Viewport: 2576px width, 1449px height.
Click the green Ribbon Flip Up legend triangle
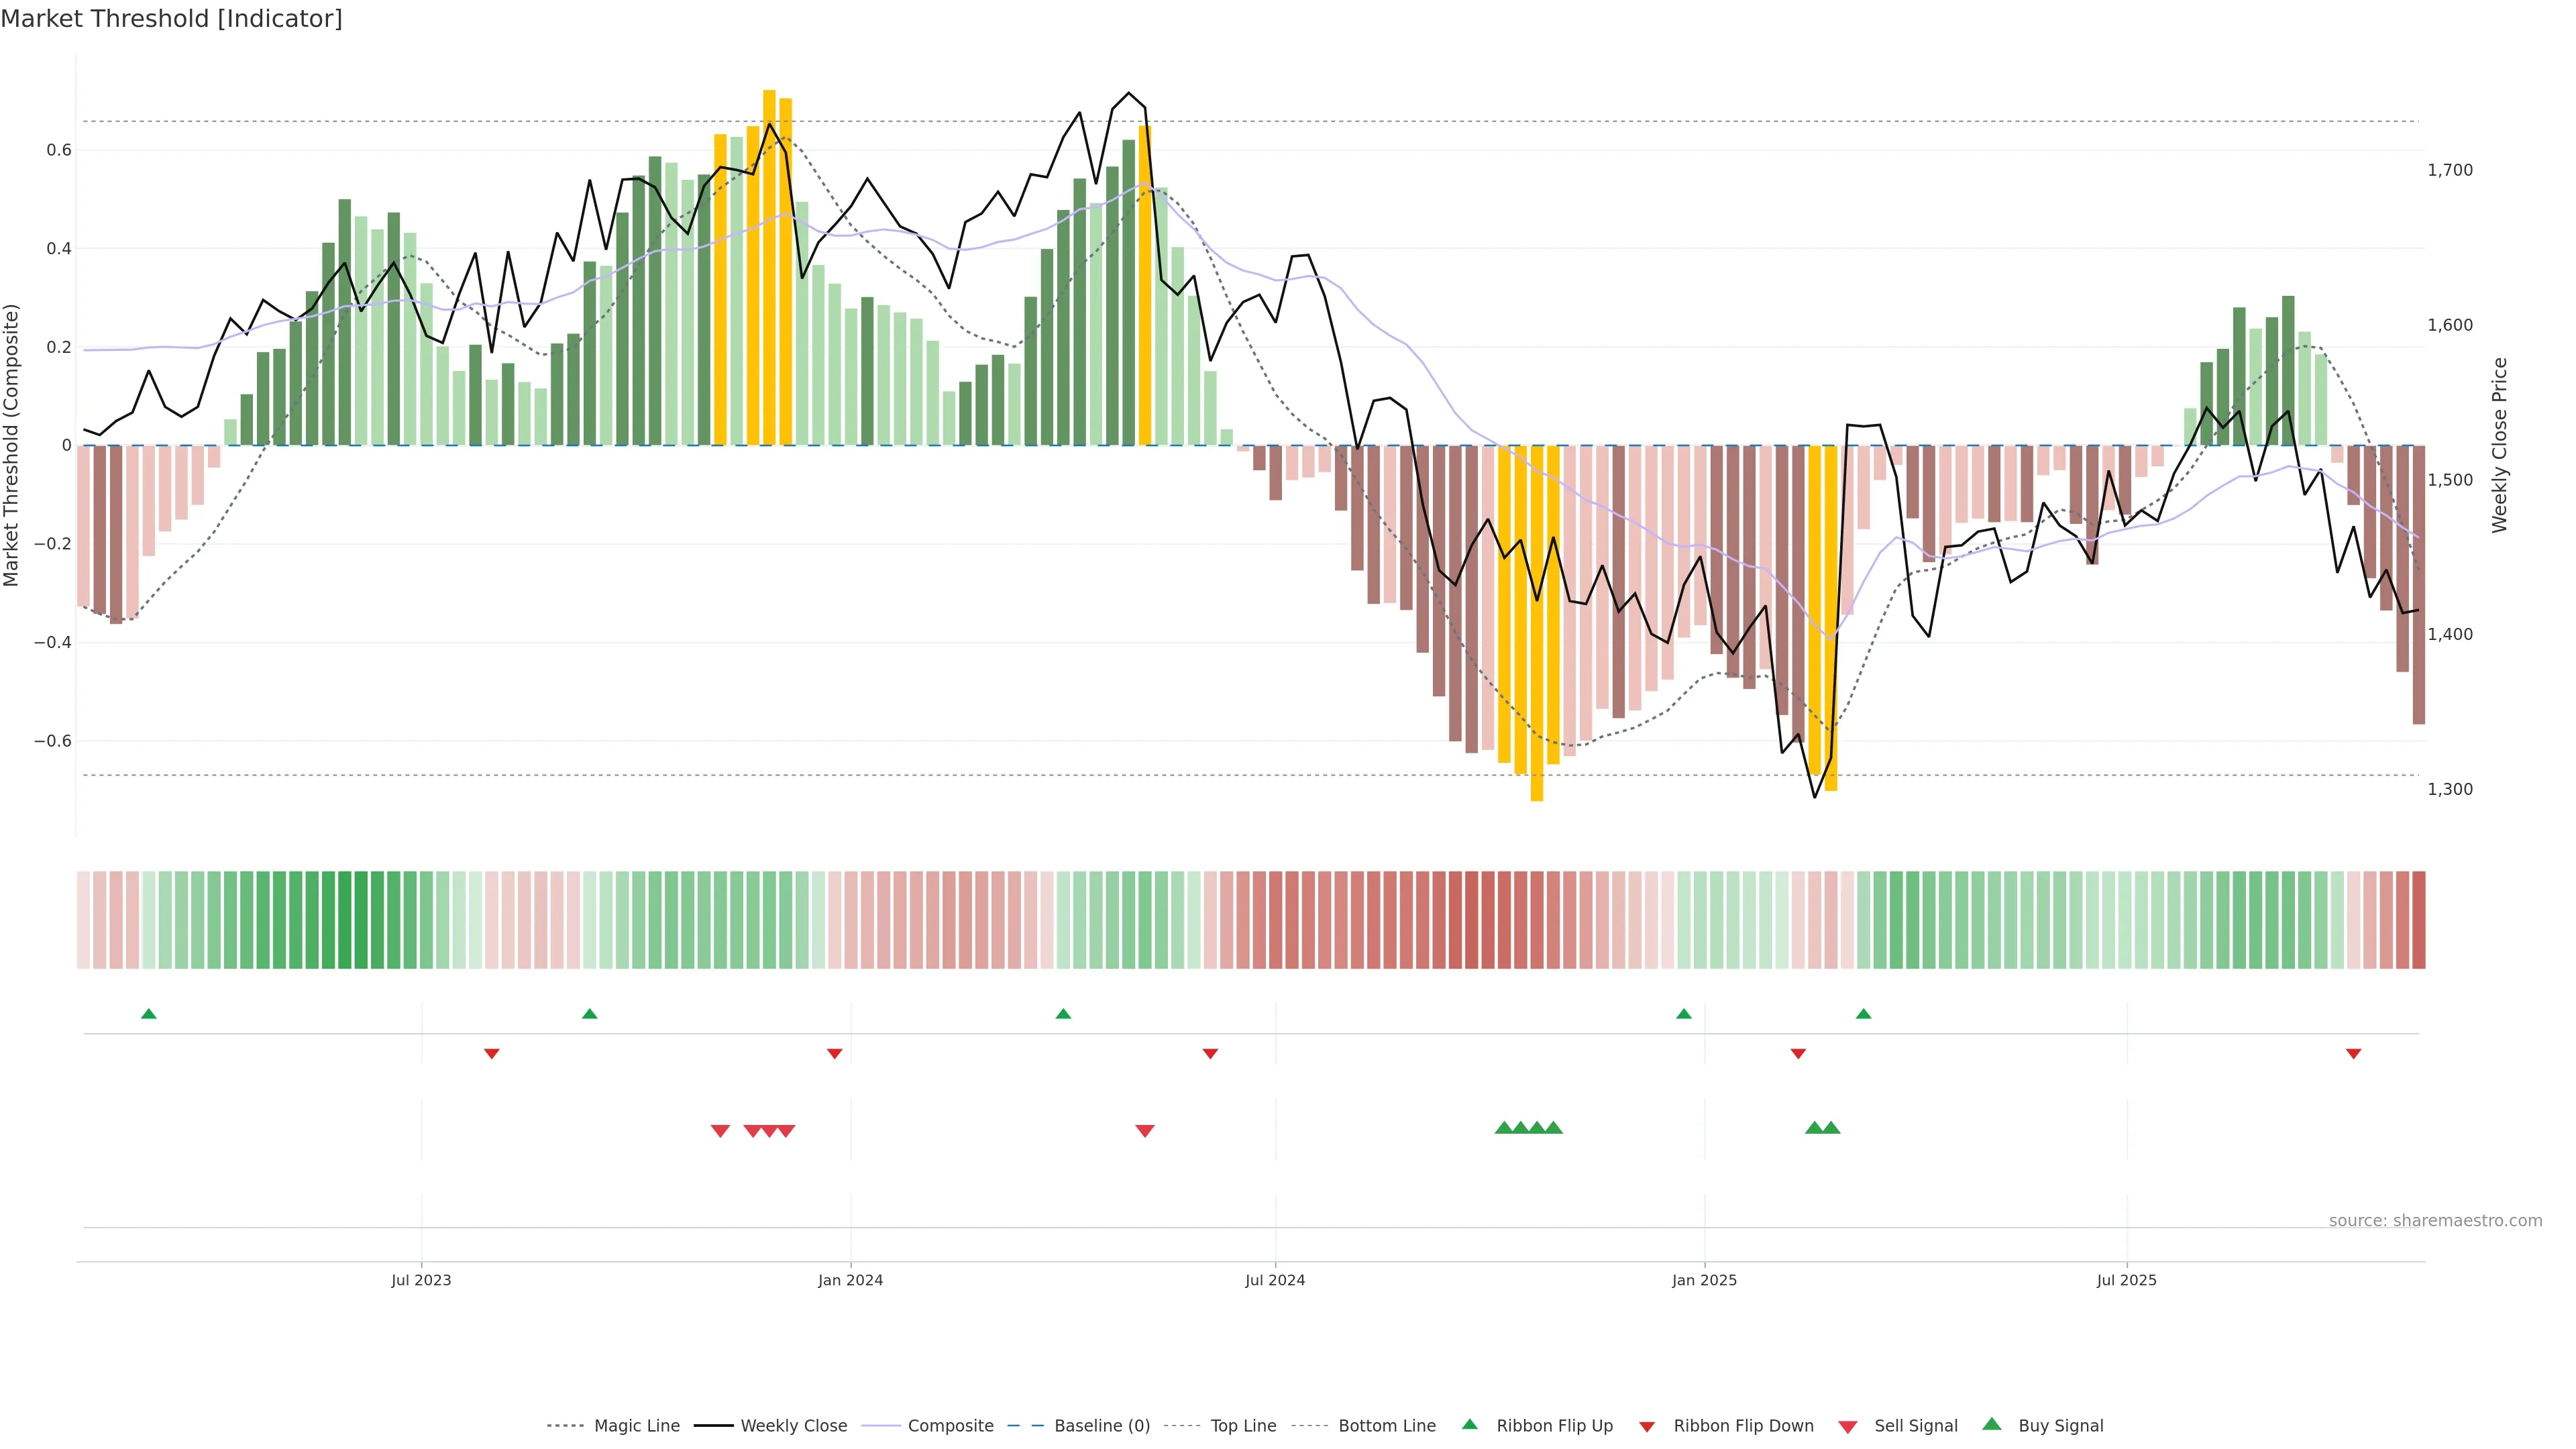(x=1469, y=1424)
